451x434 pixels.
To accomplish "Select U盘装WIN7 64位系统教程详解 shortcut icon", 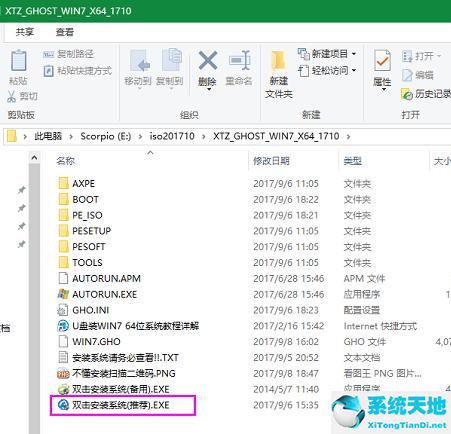I will click(63, 326).
